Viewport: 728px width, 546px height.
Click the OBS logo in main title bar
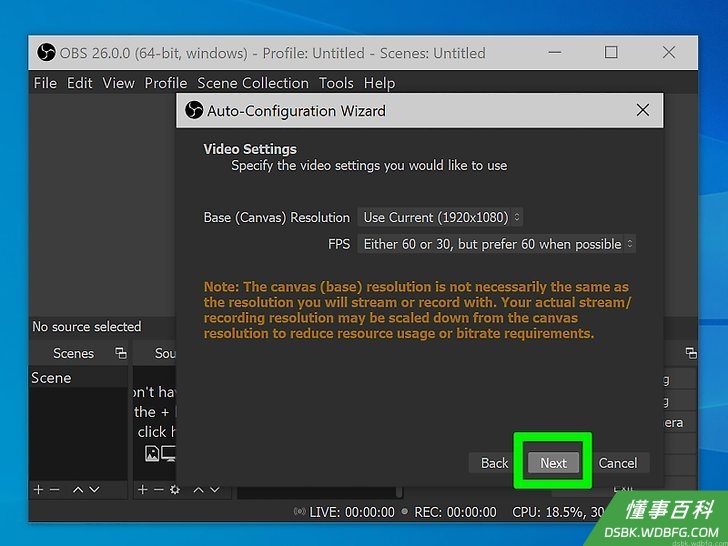coord(46,52)
